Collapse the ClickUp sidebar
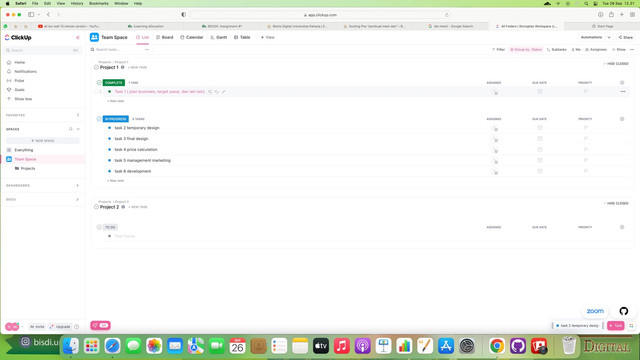This screenshot has width=640, height=360. [78, 38]
